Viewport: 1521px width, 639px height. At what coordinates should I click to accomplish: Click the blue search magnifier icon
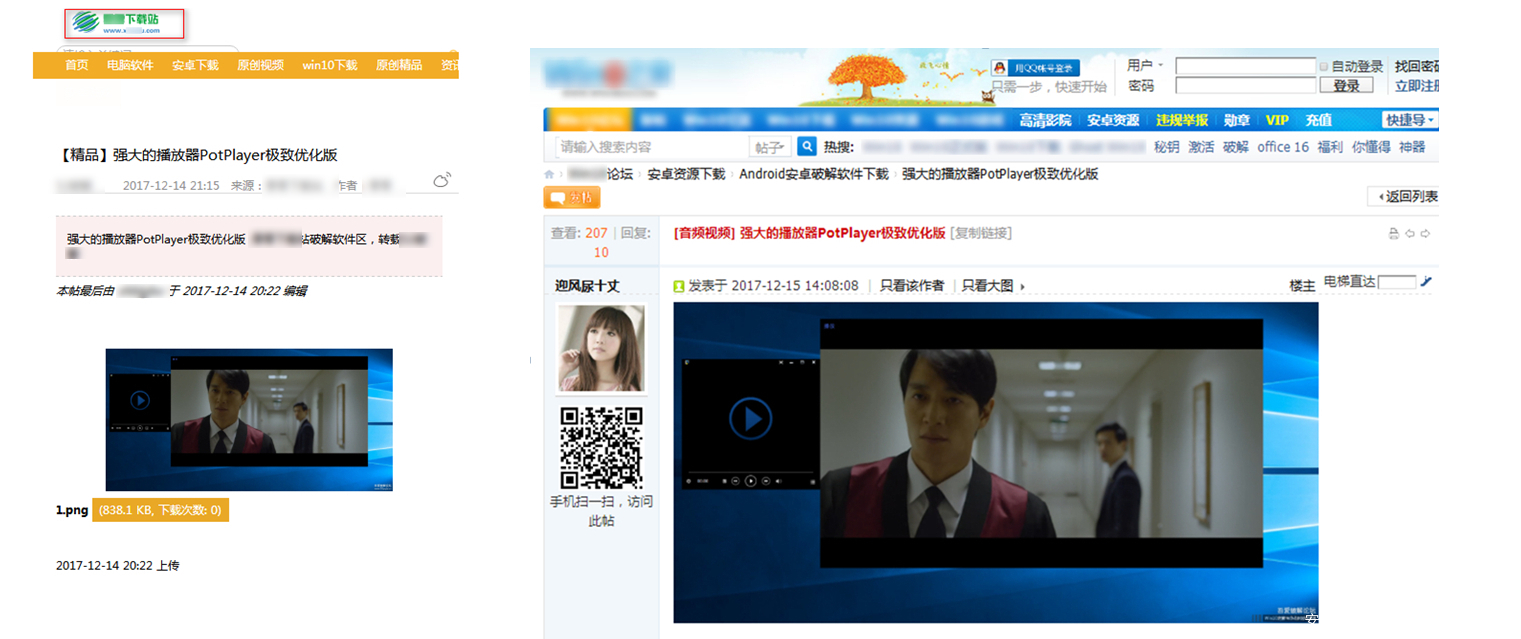(807, 147)
